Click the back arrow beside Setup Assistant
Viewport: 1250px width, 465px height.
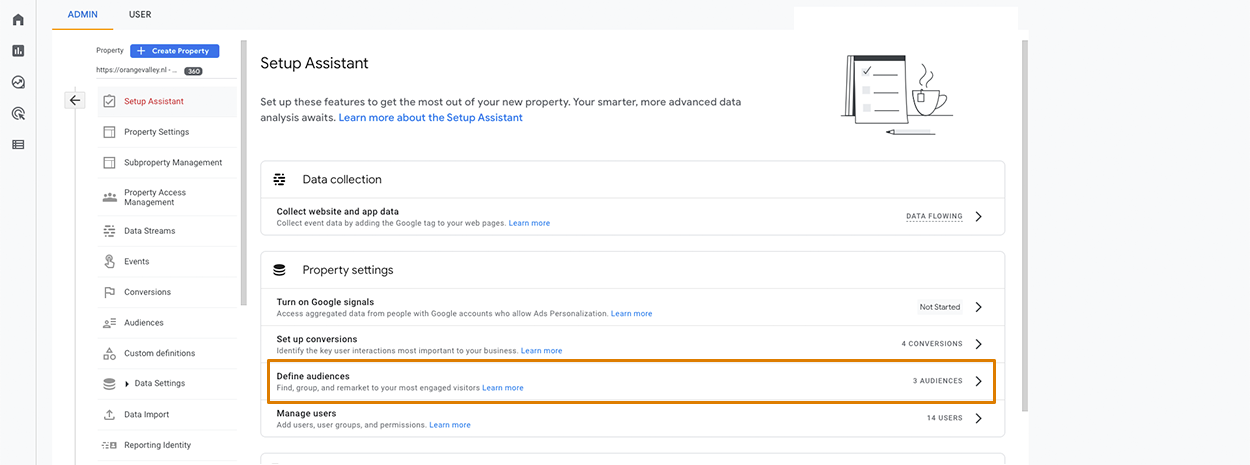coord(75,100)
